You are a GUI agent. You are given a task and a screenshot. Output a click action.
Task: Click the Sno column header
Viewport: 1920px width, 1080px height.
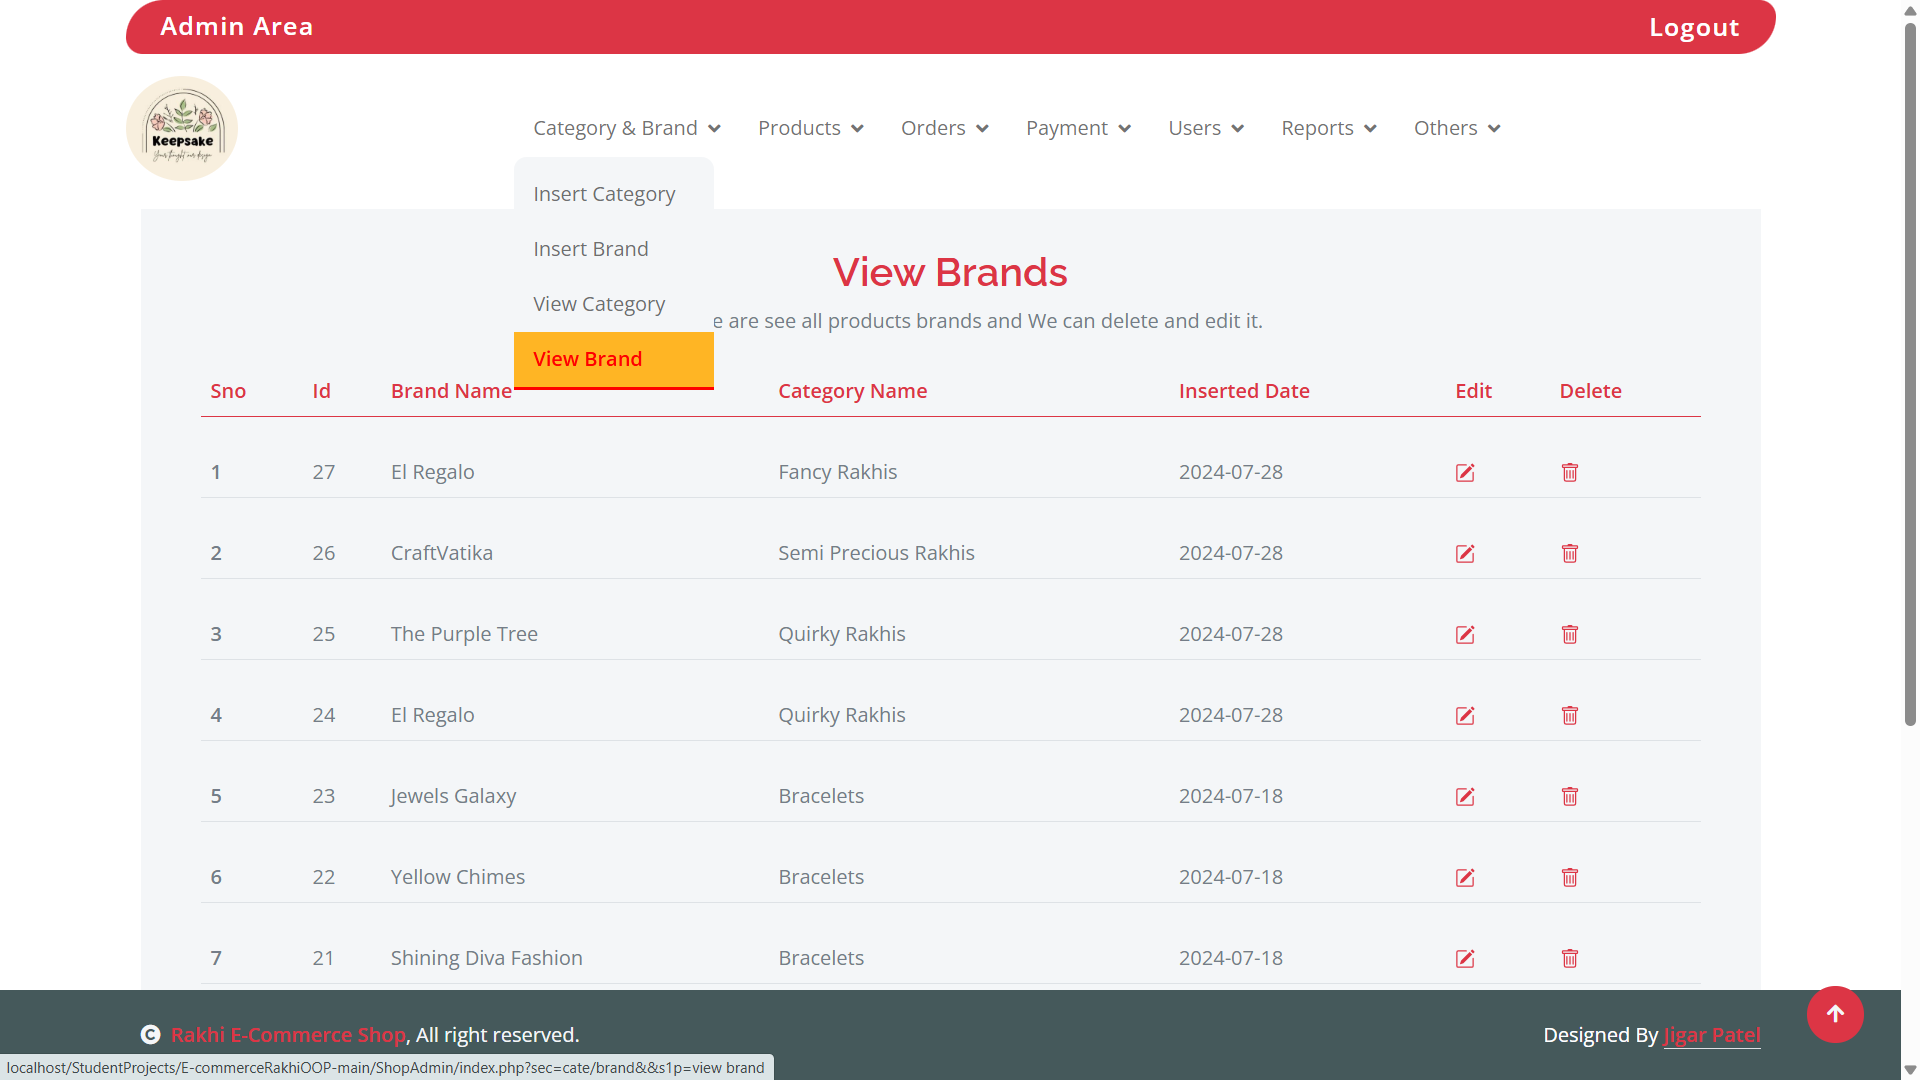(x=228, y=391)
